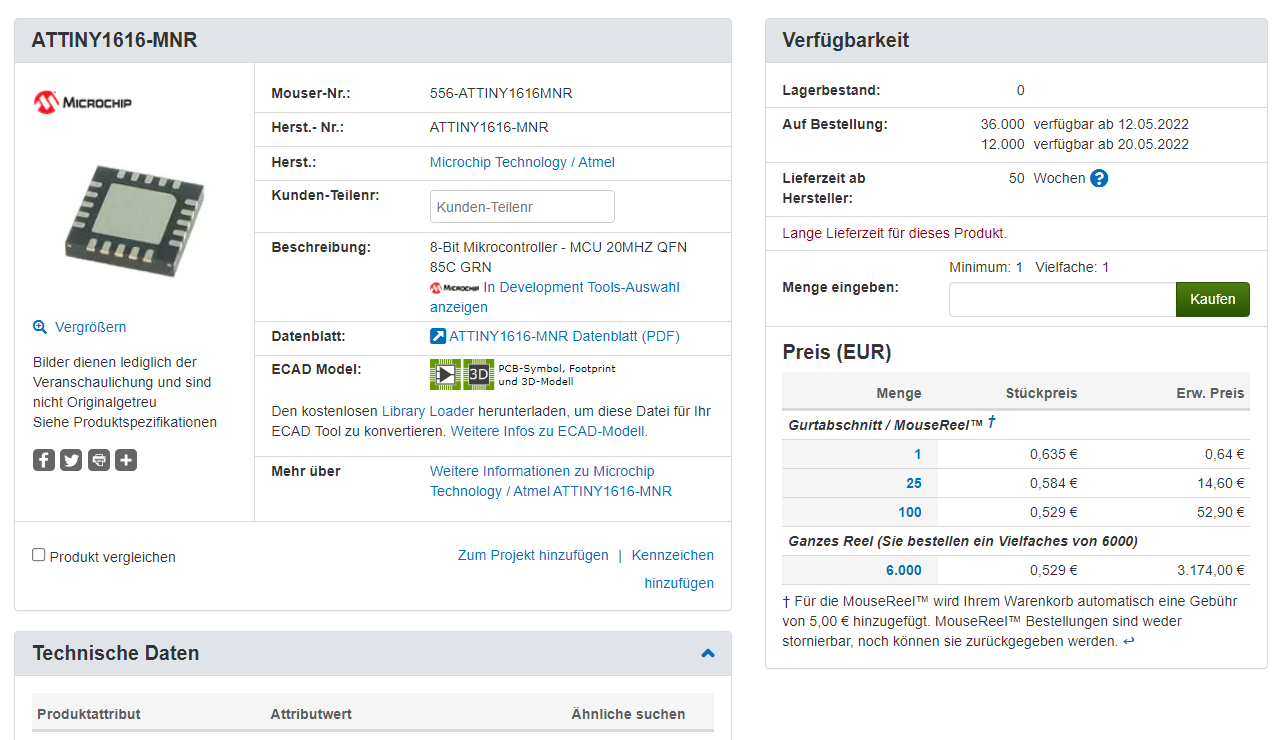Click Lange Lieferzeit für dieses Produkt text
This screenshot has height=740, width=1280.
tap(895, 233)
